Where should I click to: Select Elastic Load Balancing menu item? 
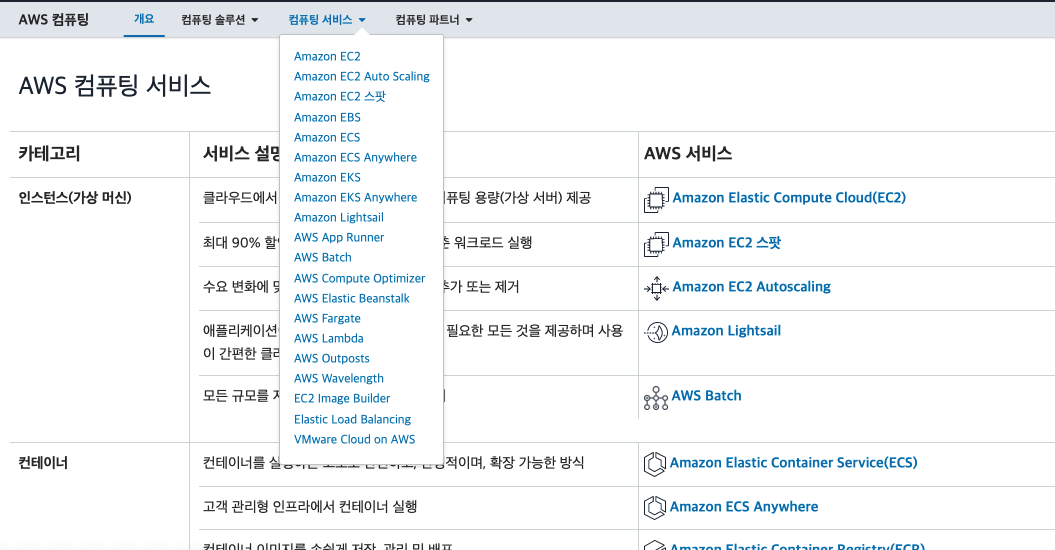353,419
